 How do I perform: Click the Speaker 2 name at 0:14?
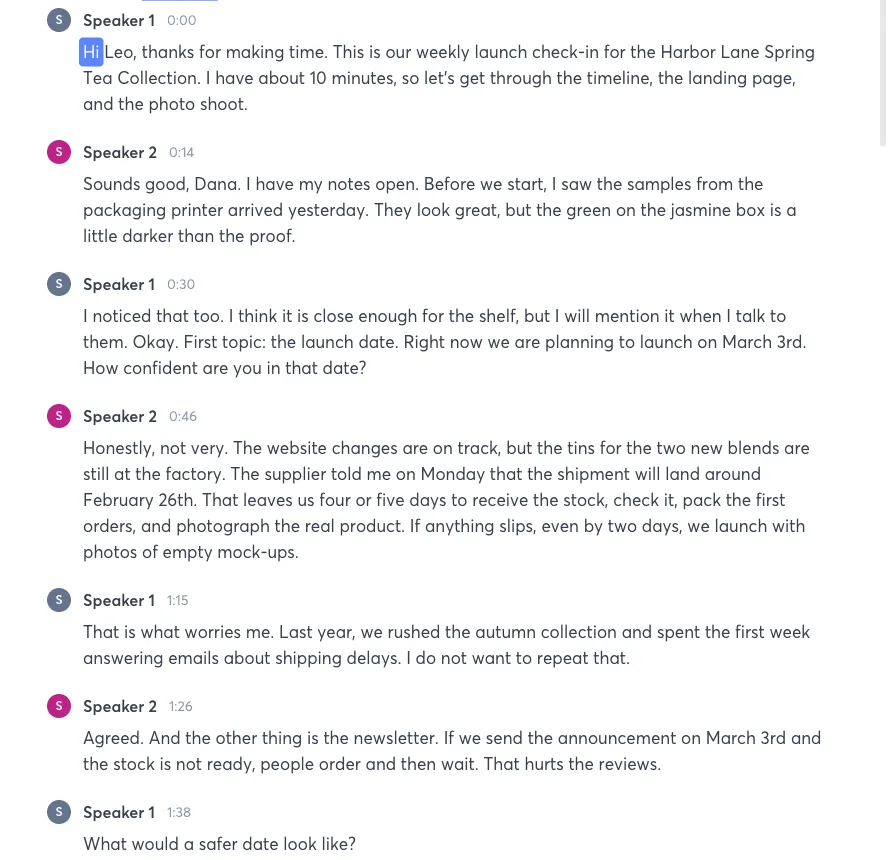[x=119, y=152]
